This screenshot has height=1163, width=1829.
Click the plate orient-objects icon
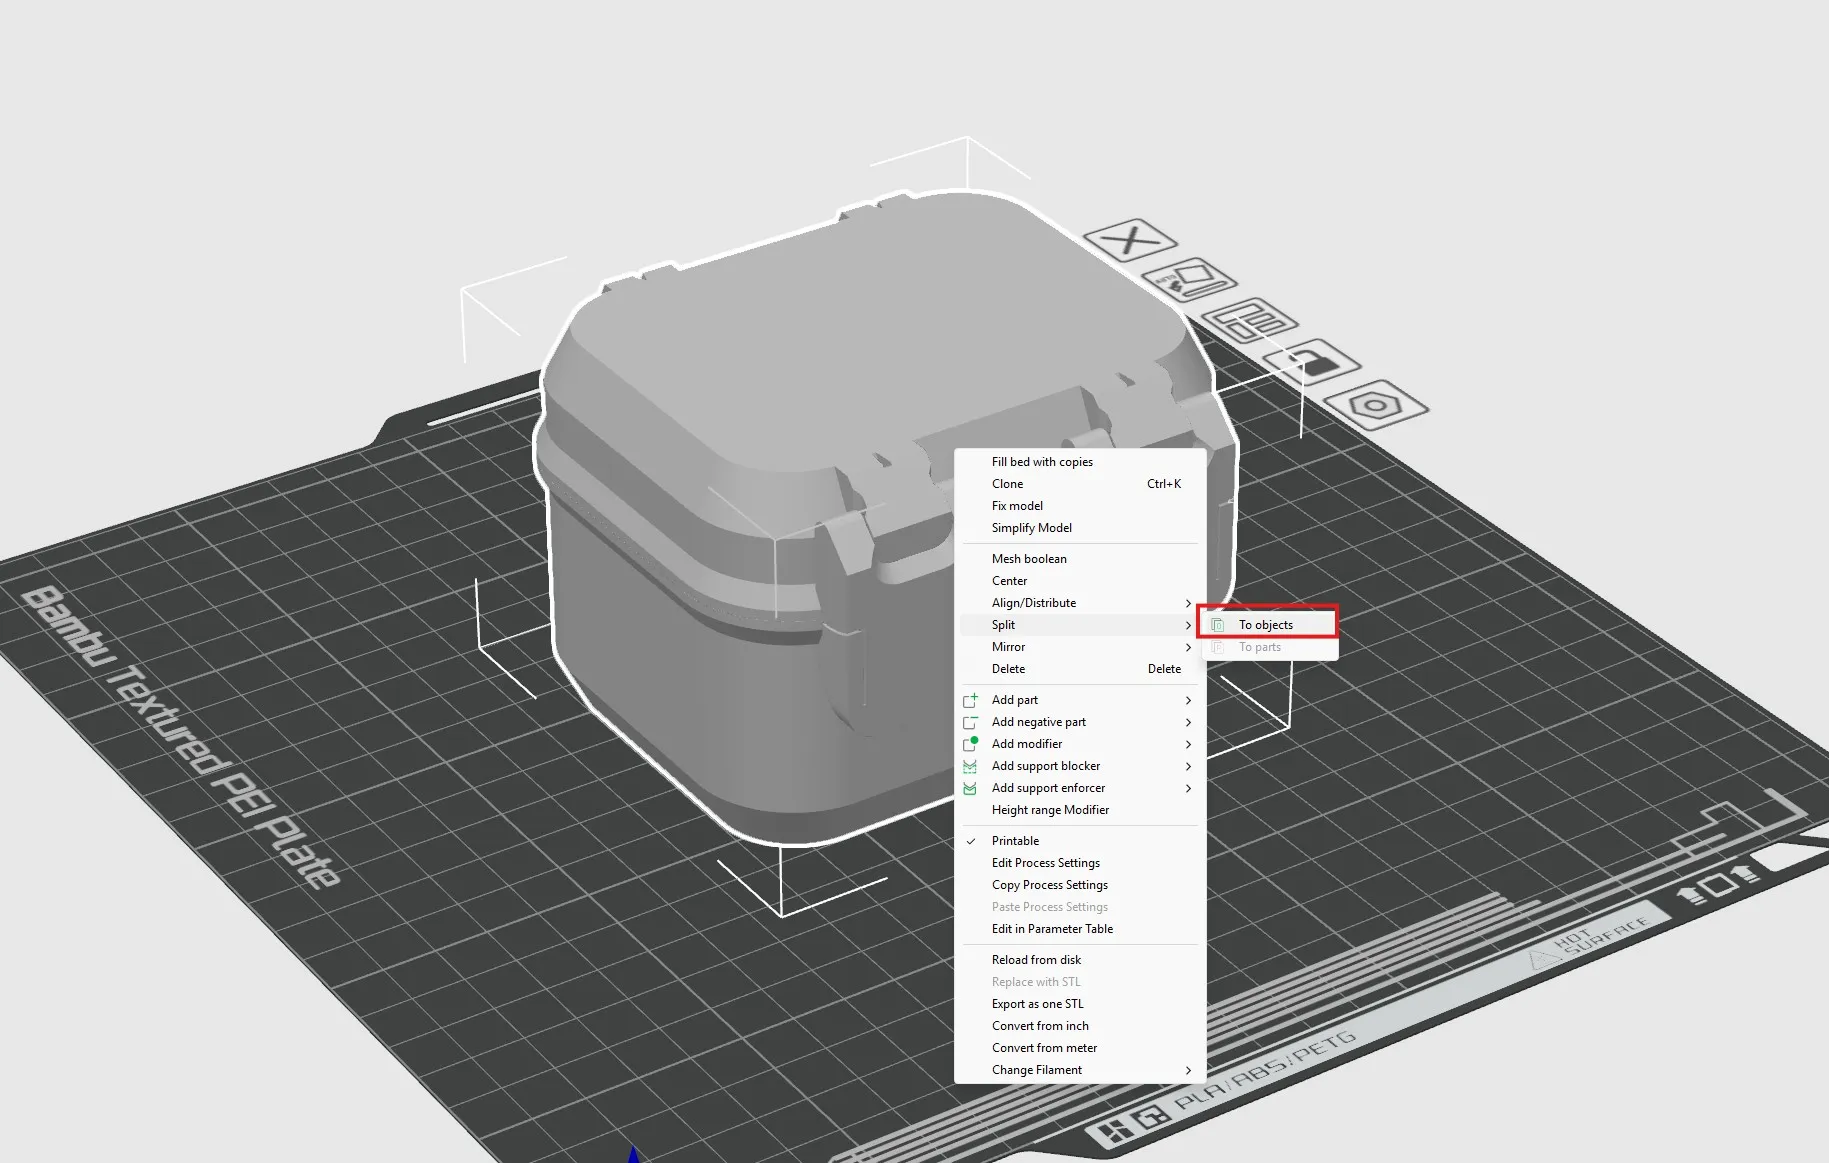(x=1189, y=281)
